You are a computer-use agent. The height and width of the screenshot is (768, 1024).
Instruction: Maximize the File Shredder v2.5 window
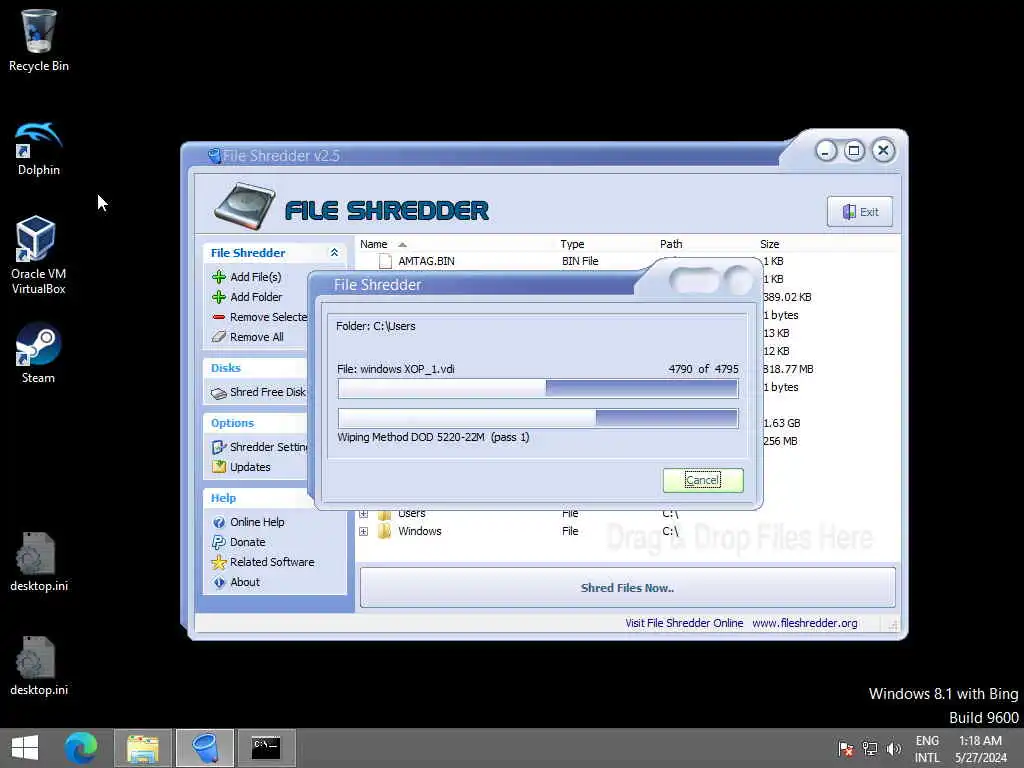click(x=854, y=152)
